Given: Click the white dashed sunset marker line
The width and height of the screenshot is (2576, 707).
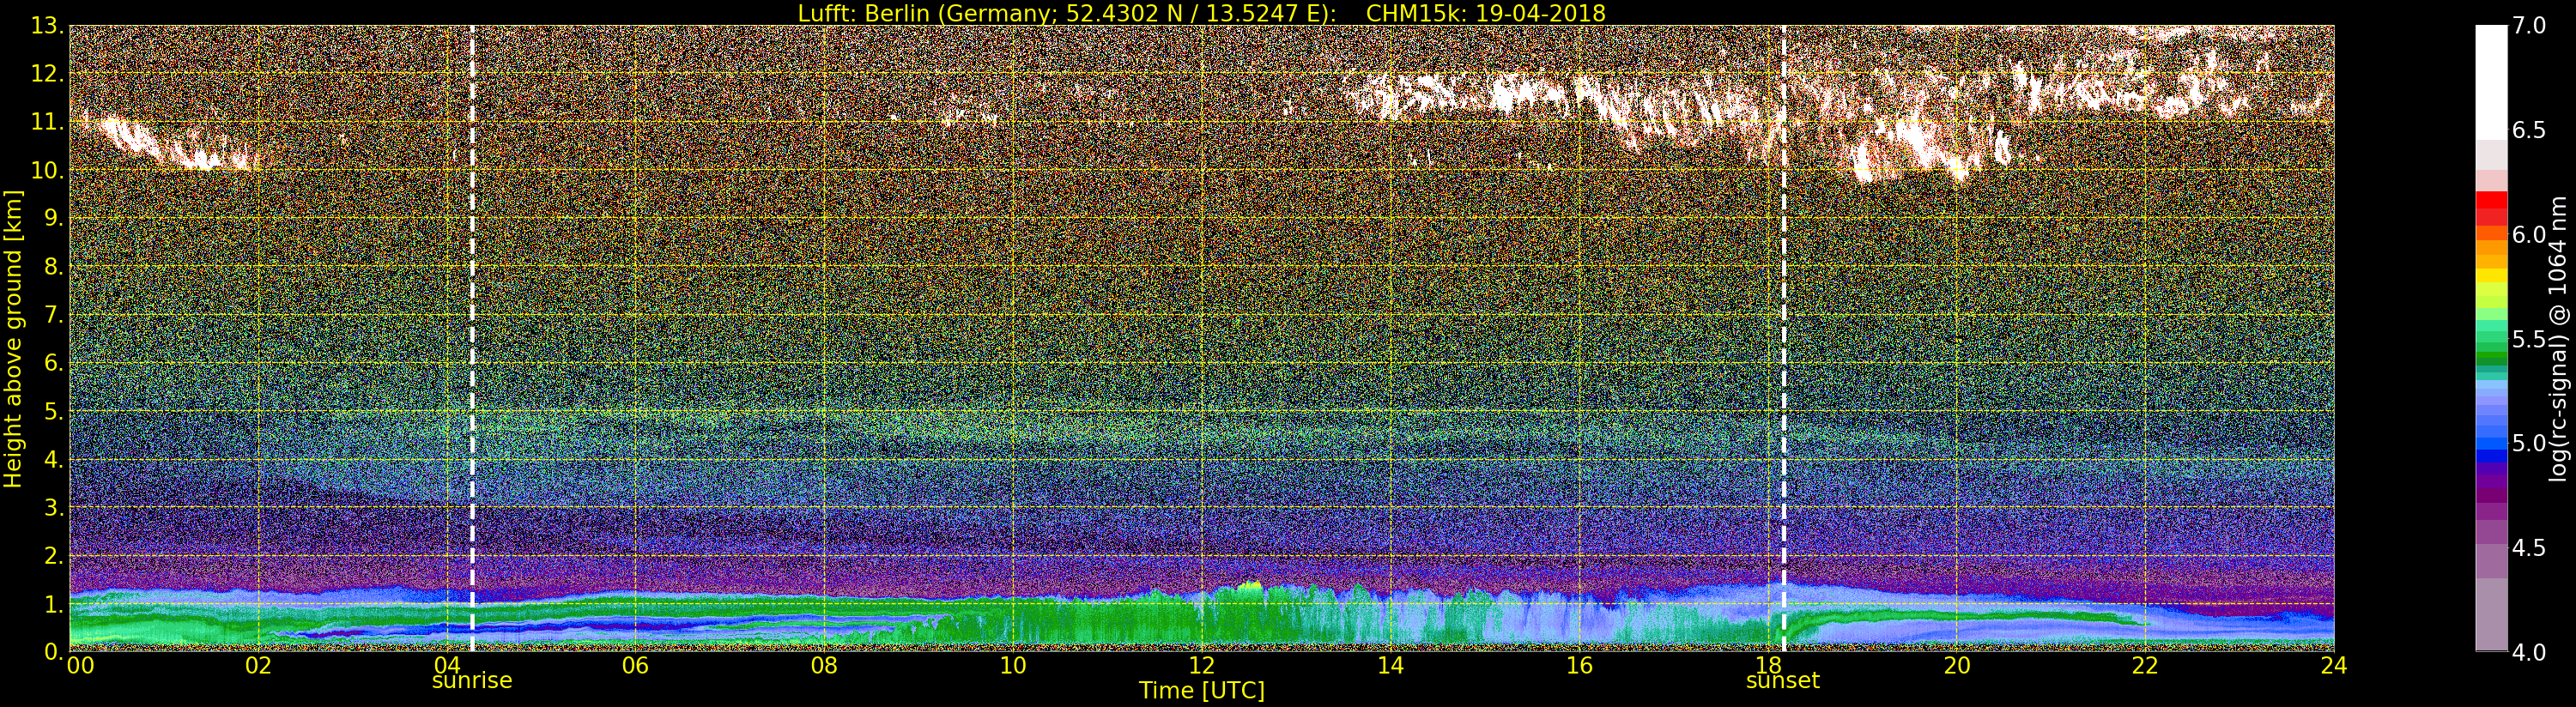Looking at the screenshot, I should [x=1783, y=338].
